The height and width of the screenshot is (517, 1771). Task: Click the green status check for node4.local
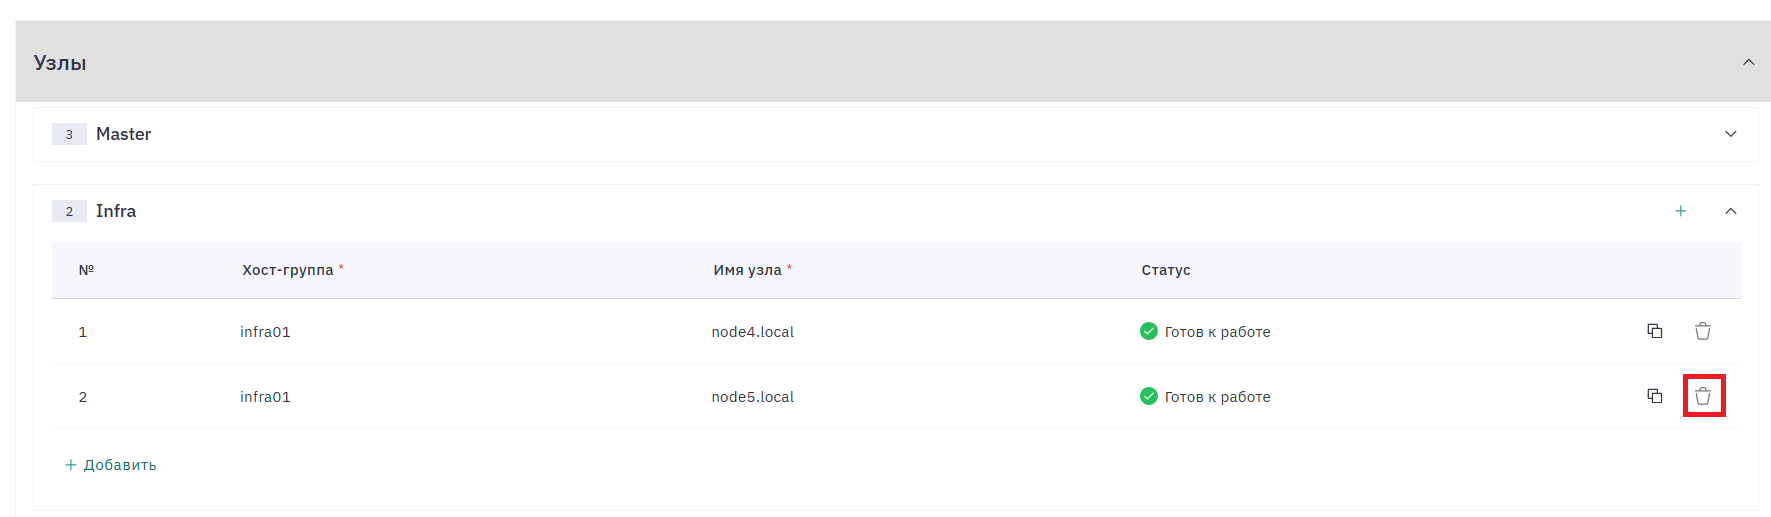[1149, 331]
